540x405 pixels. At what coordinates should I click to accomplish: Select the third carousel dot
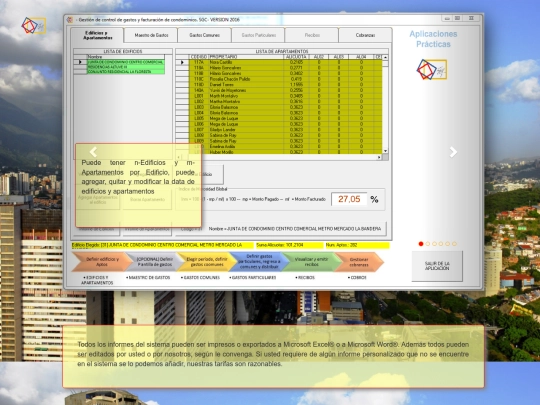434,244
